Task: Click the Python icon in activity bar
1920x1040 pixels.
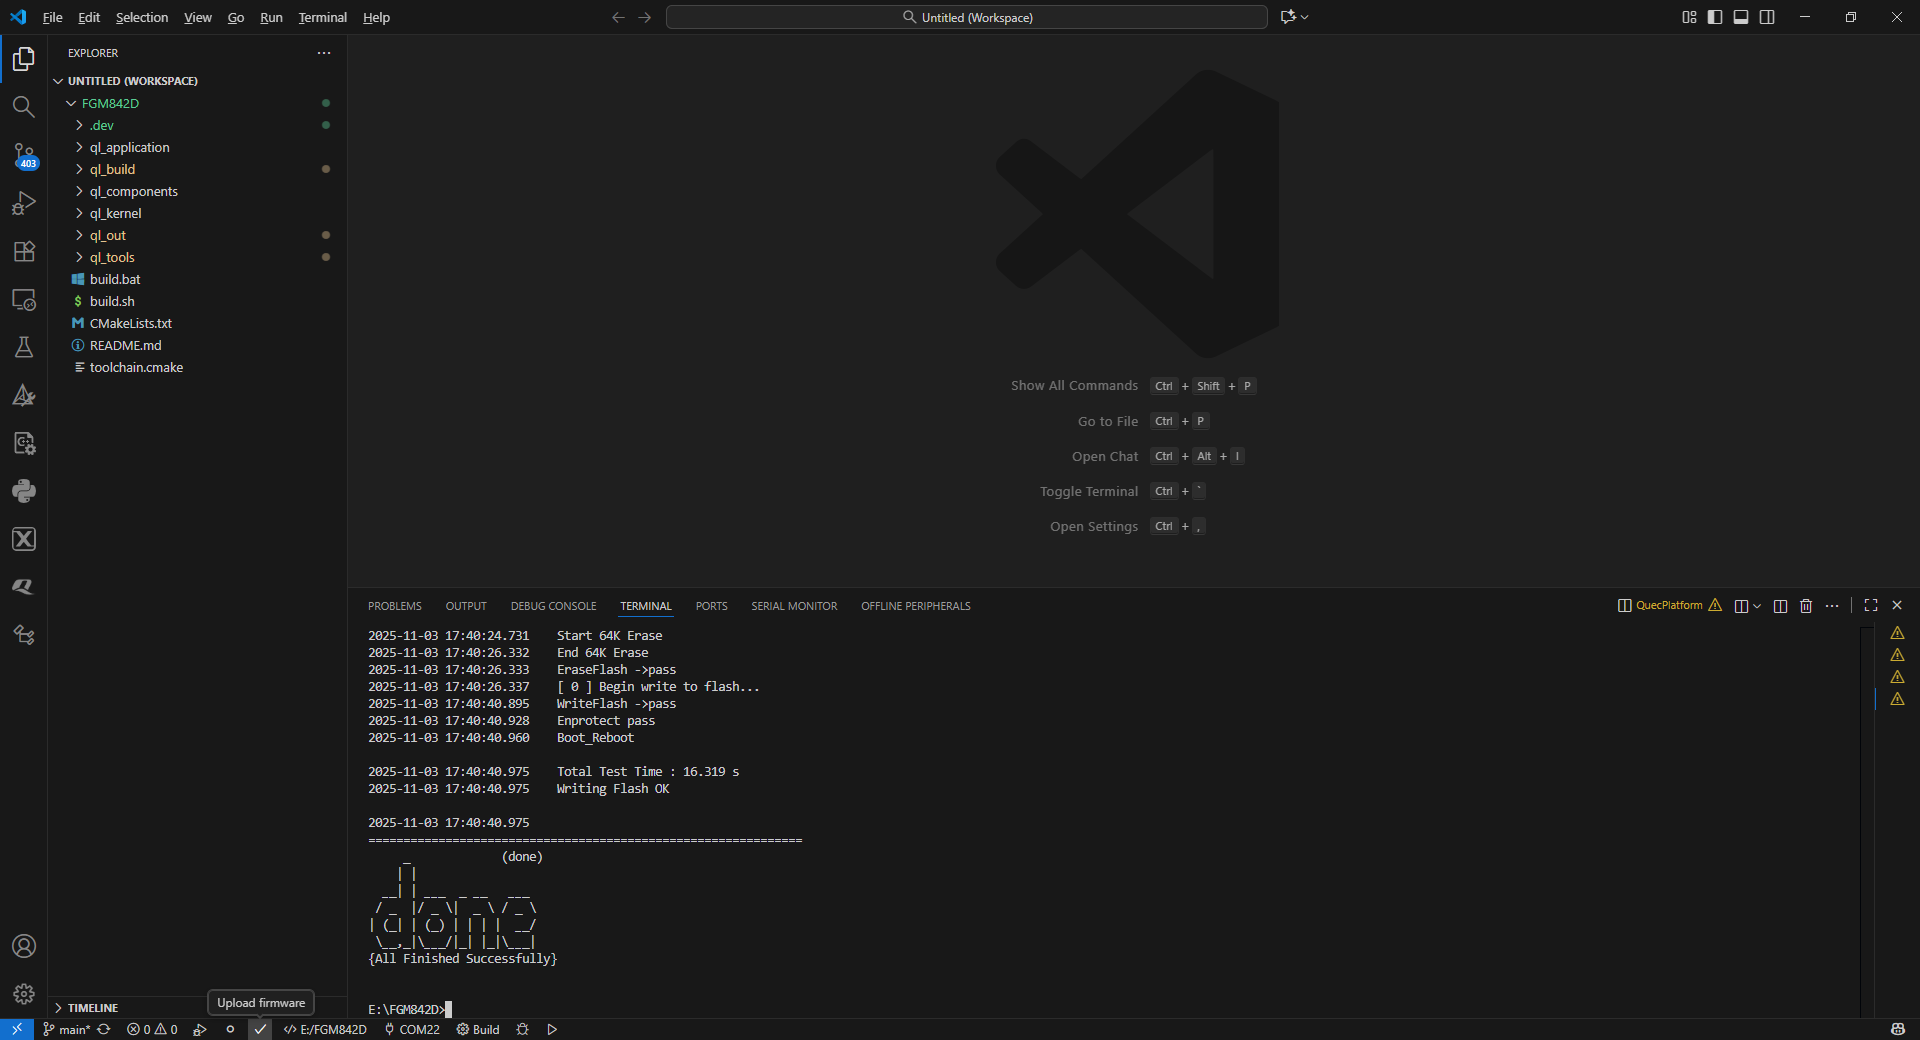Action: (24, 491)
